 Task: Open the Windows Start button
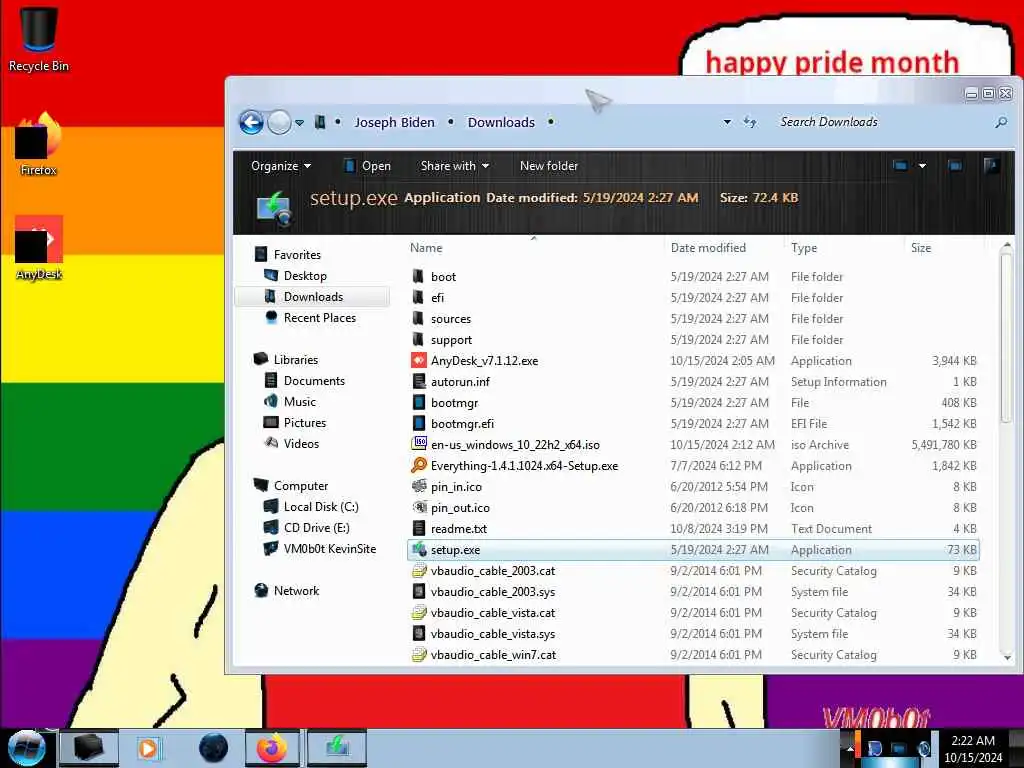tap(26, 748)
